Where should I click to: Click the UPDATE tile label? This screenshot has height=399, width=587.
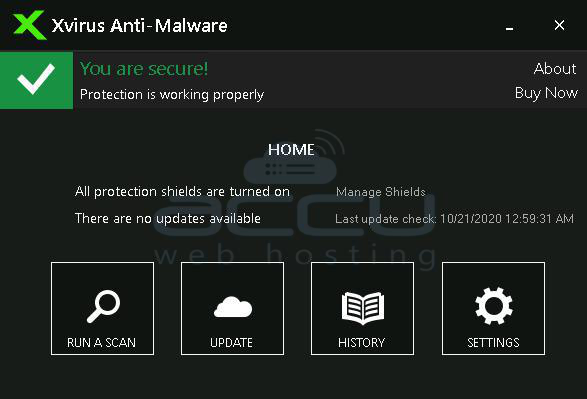[x=231, y=342]
